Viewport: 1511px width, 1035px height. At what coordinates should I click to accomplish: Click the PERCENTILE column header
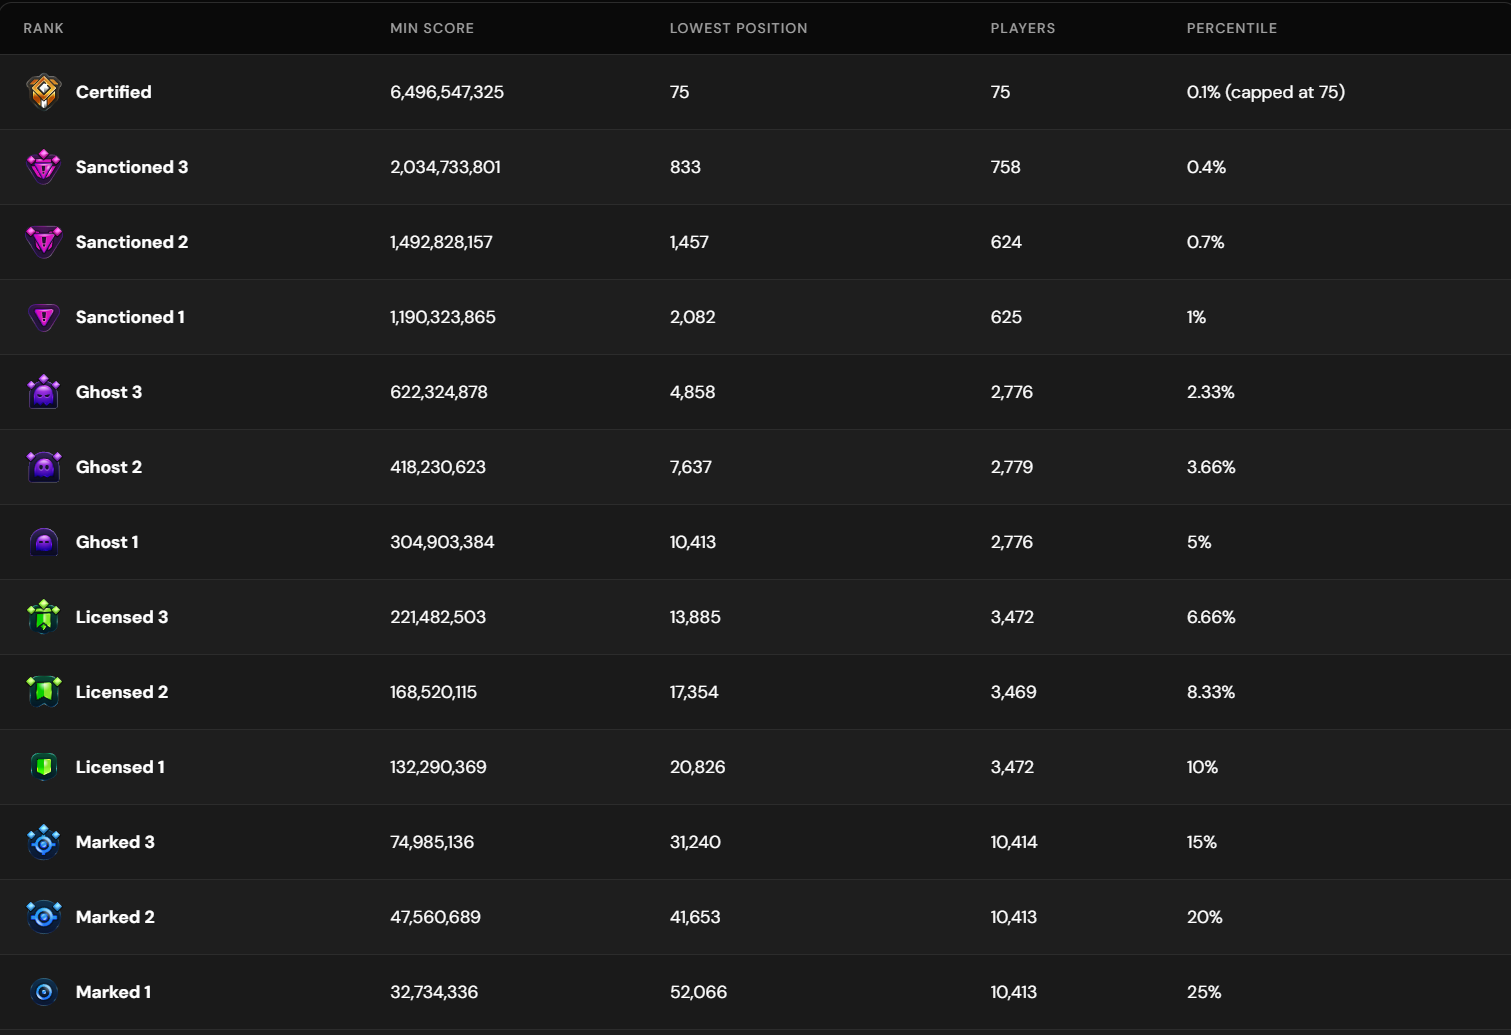1232,28
